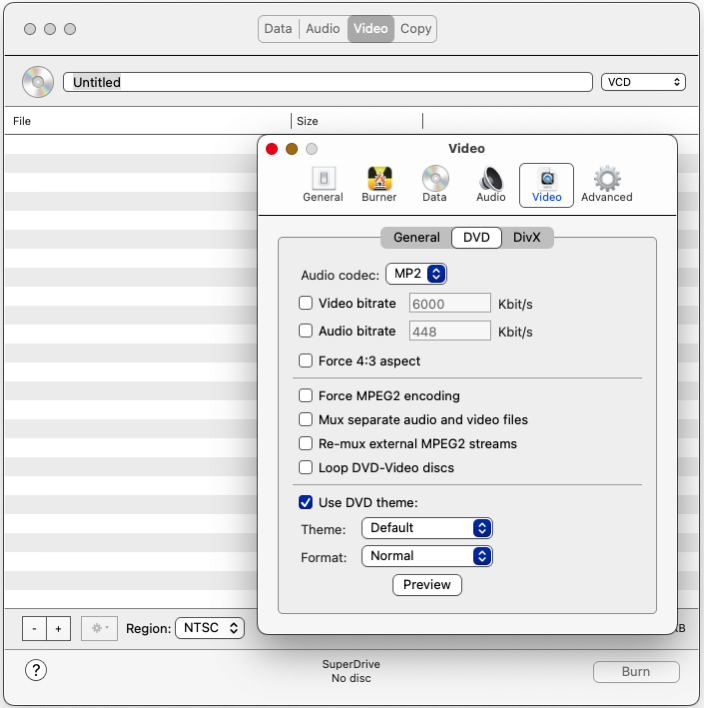704x708 pixels.
Task: Enable the Video bitrate checkbox
Action: click(x=306, y=303)
